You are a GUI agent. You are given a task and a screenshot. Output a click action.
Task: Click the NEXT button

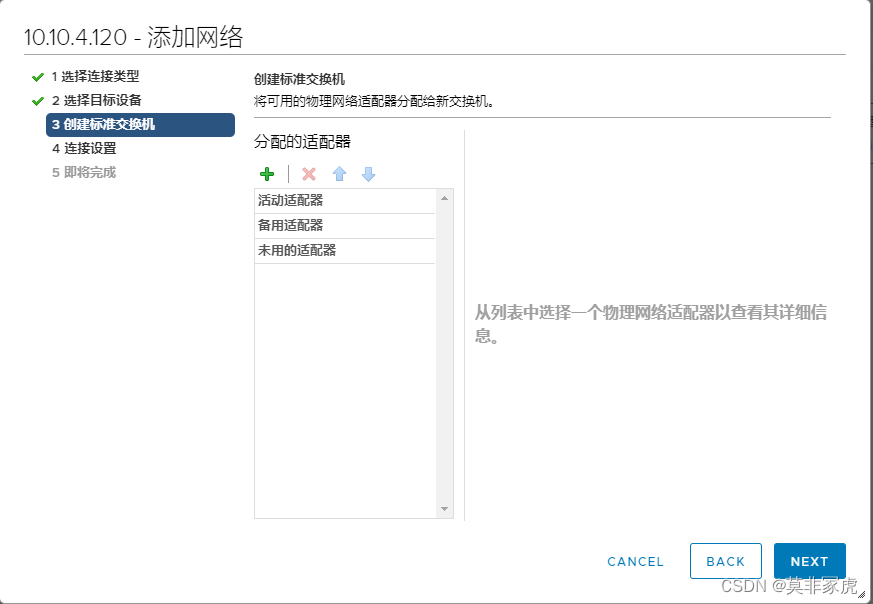point(810,561)
